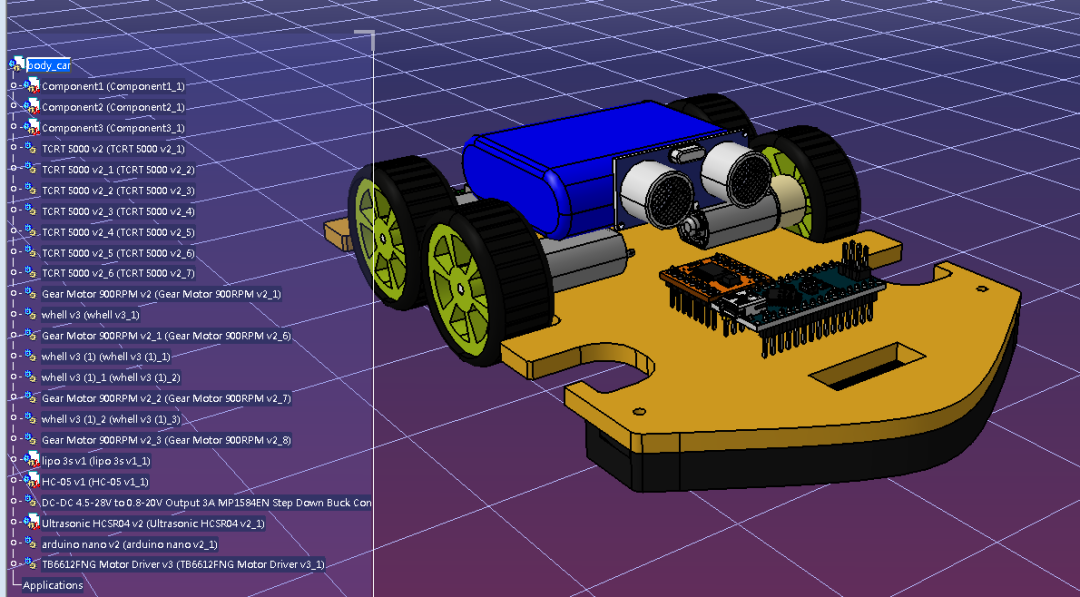Click the body_car root product icon
The width and height of the screenshot is (1080, 597).
tap(17, 65)
